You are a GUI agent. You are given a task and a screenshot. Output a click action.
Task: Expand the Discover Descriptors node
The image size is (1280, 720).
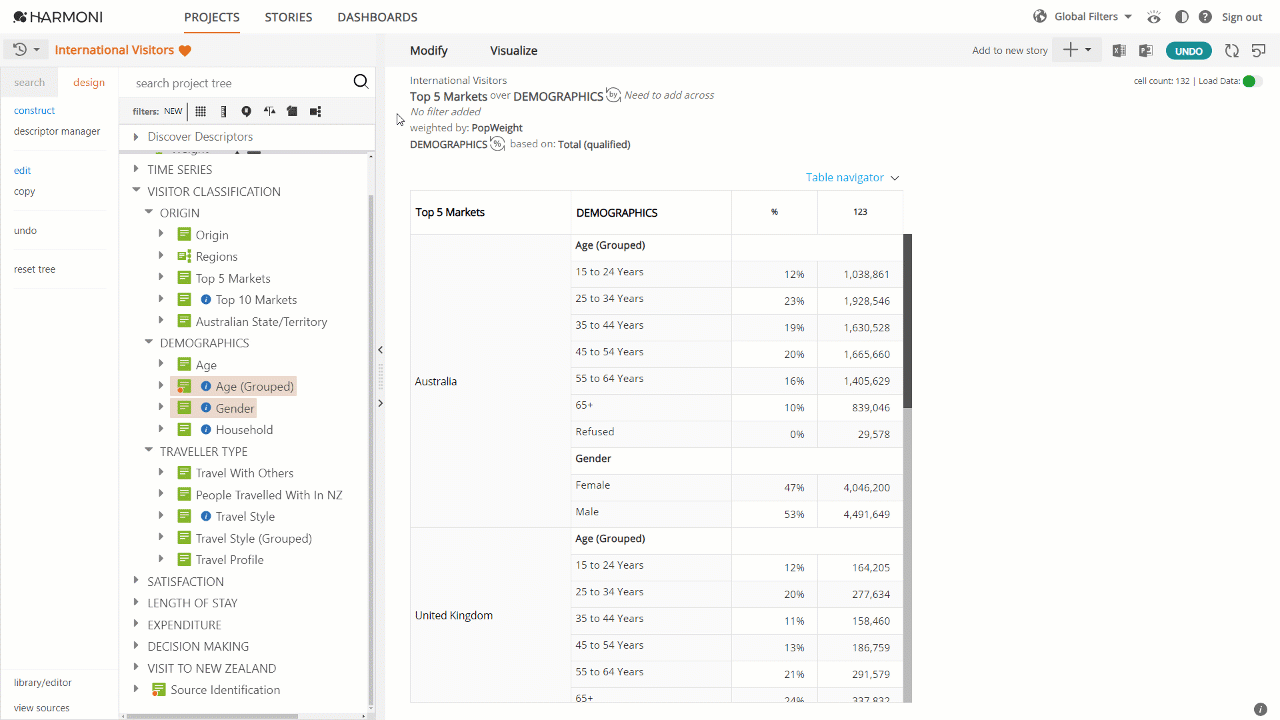click(x=137, y=137)
